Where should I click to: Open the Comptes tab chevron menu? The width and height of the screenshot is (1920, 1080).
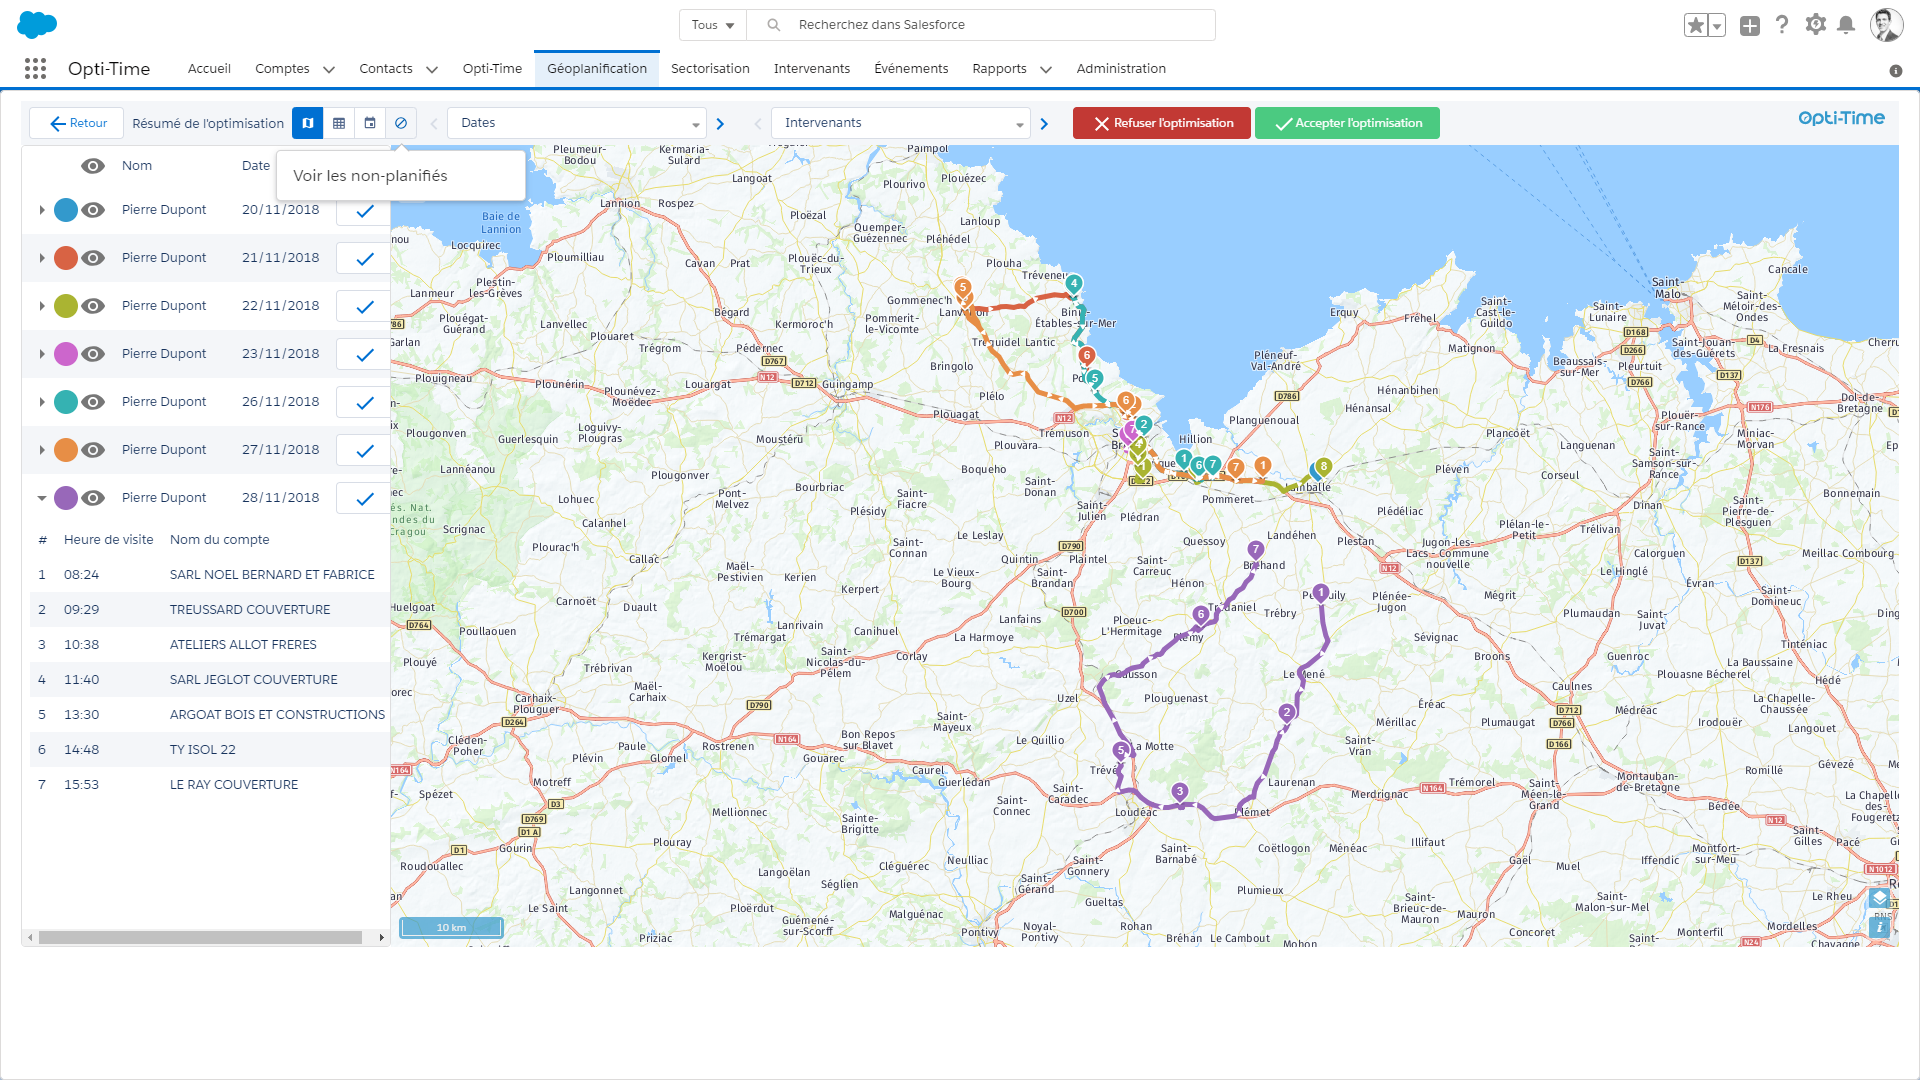[x=329, y=69]
